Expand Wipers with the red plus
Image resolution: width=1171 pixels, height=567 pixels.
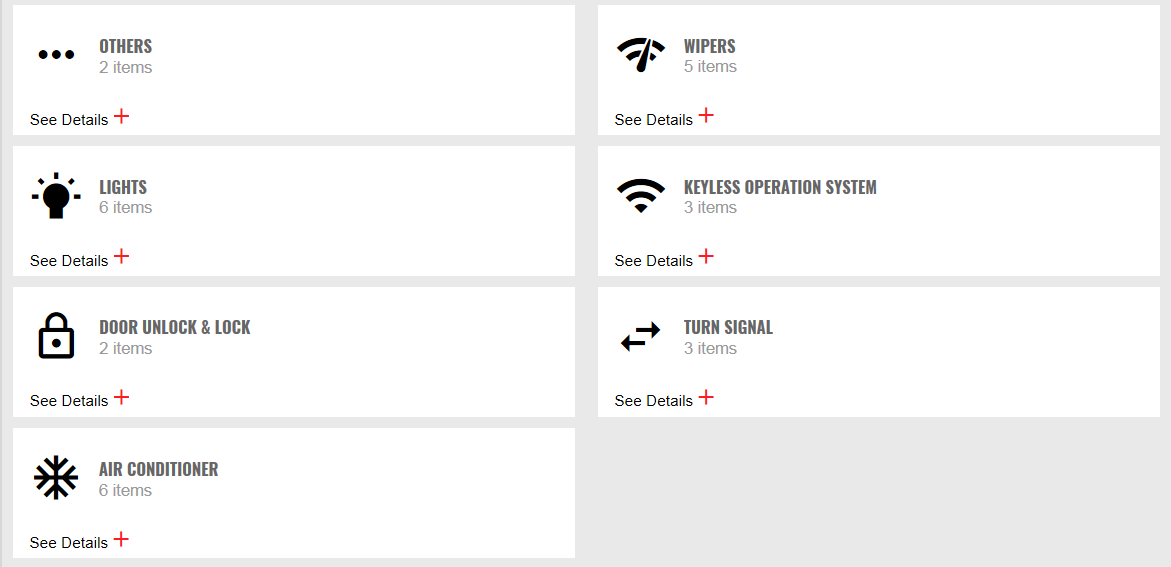point(706,116)
